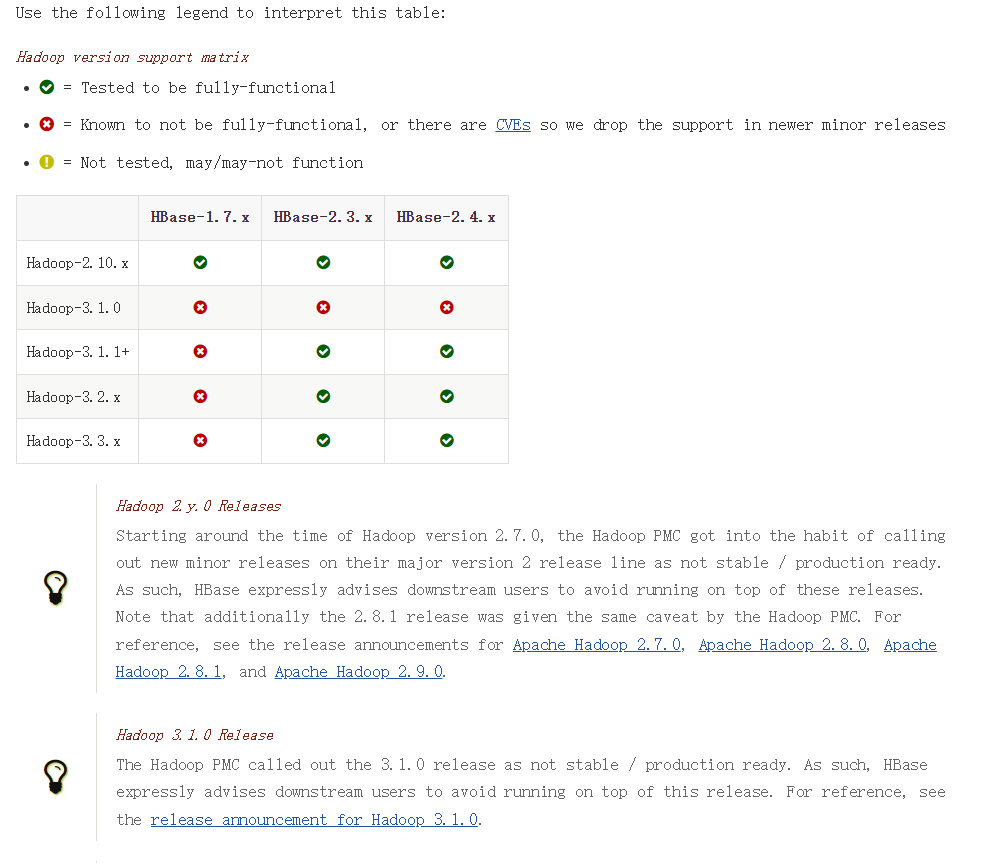Select the Hadoop-3.1.0 row label
This screenshot has width=1000, height=863.
(x=73, y=308)
